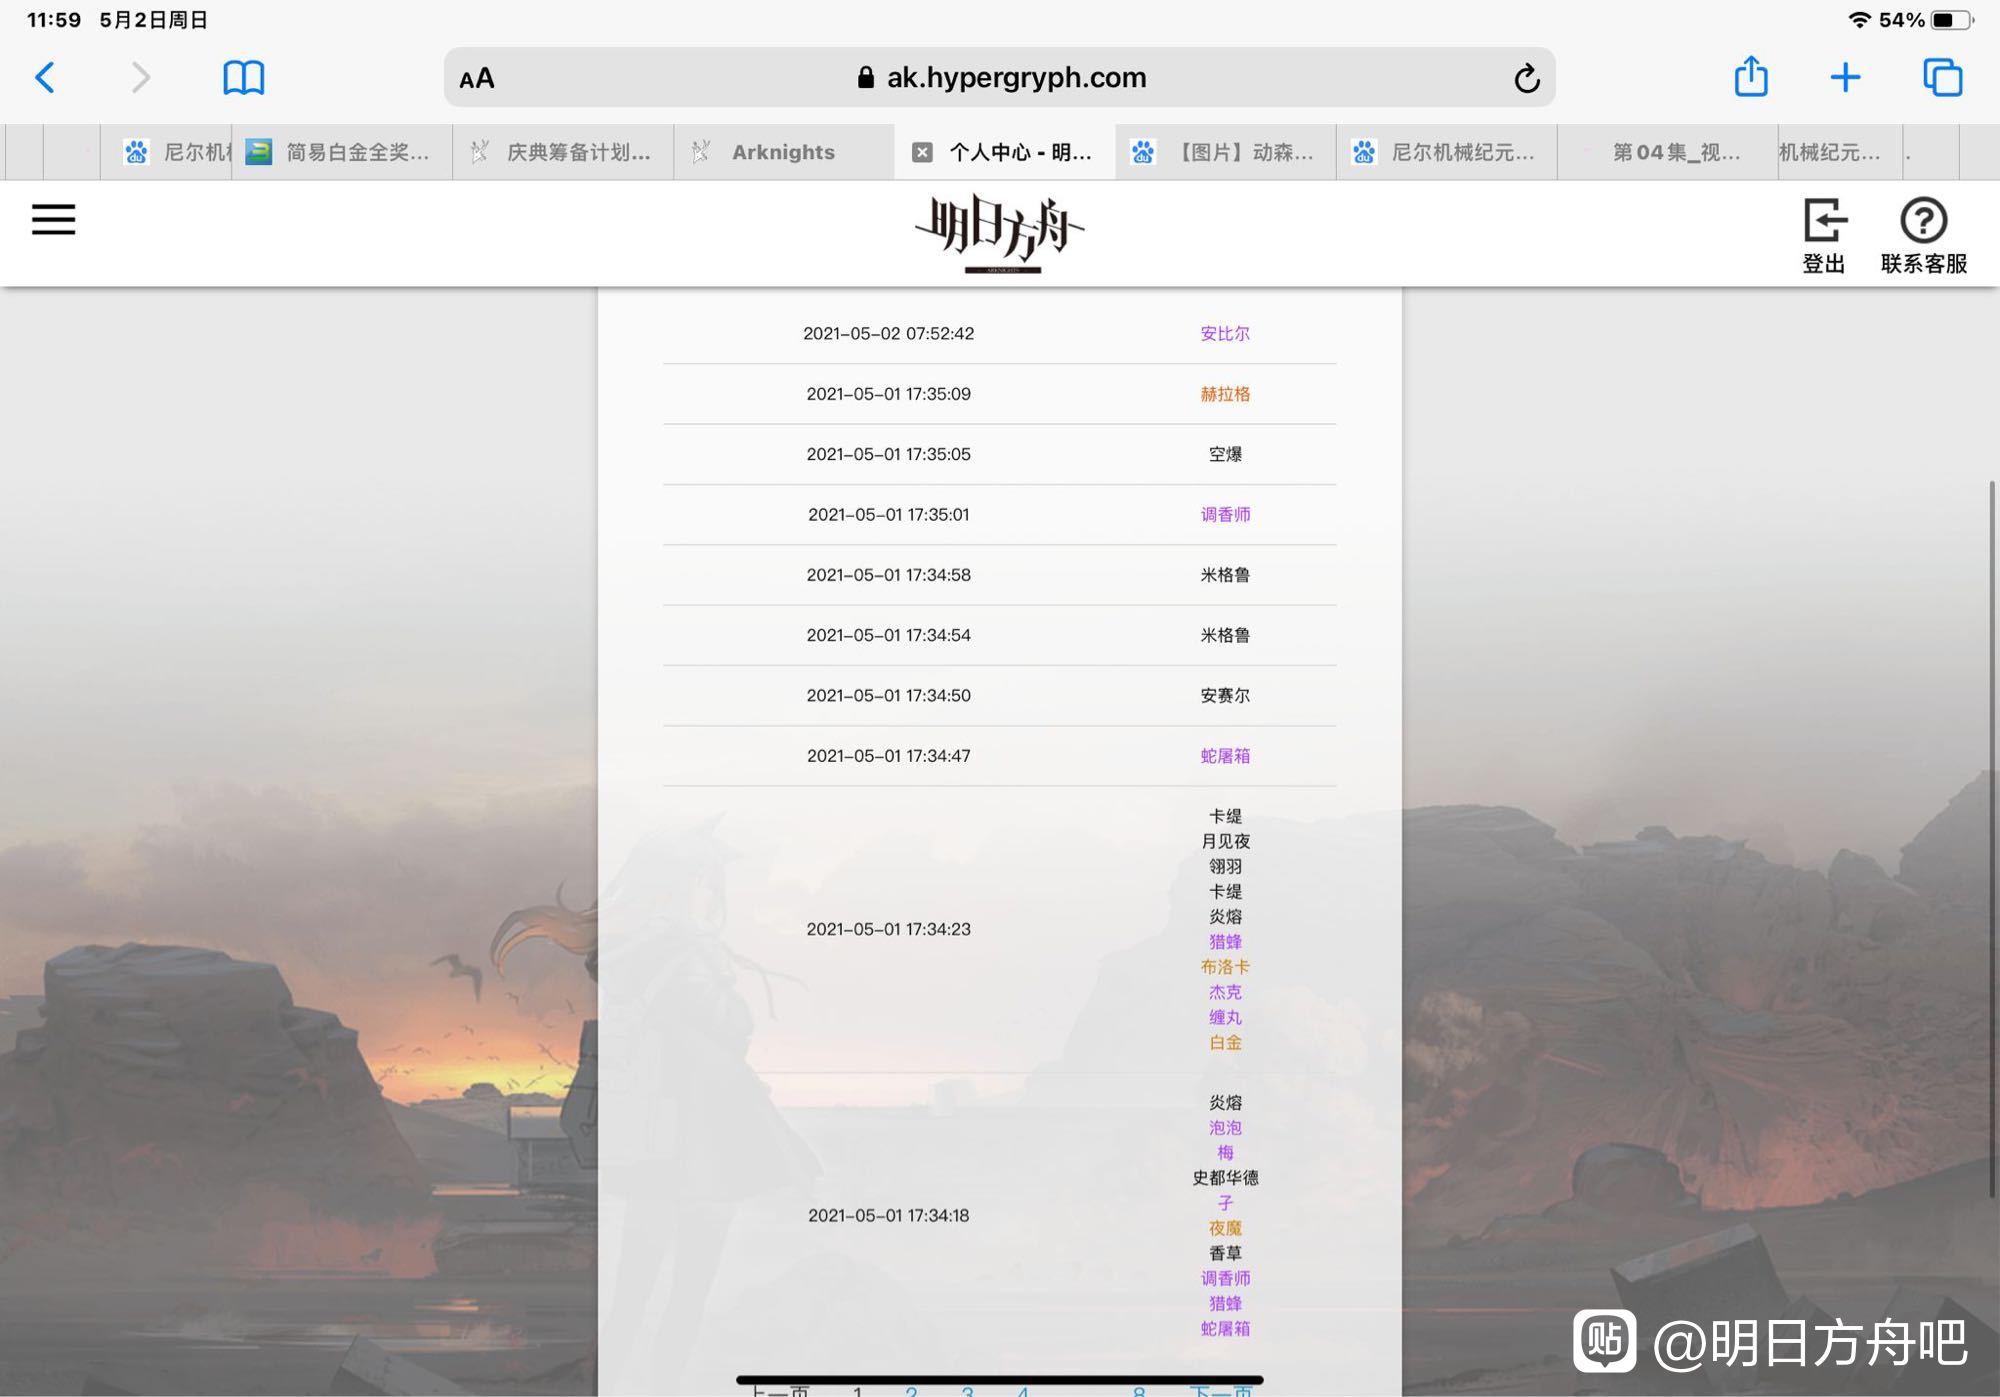Tap the Safari forward arrow
2000x1397 pixels.
click(140, 77)
